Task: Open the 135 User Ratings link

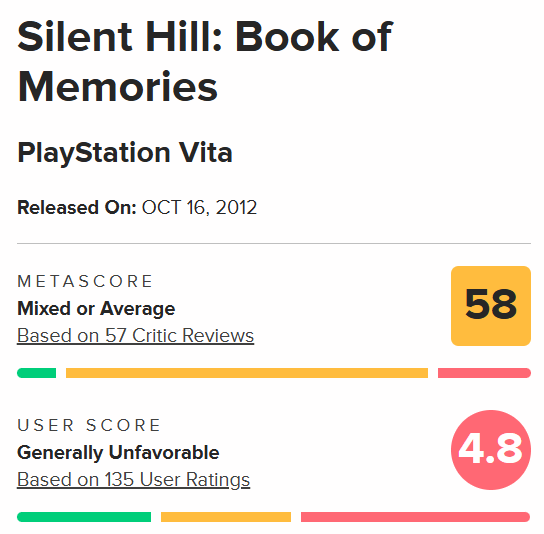Action: point(133,480)
